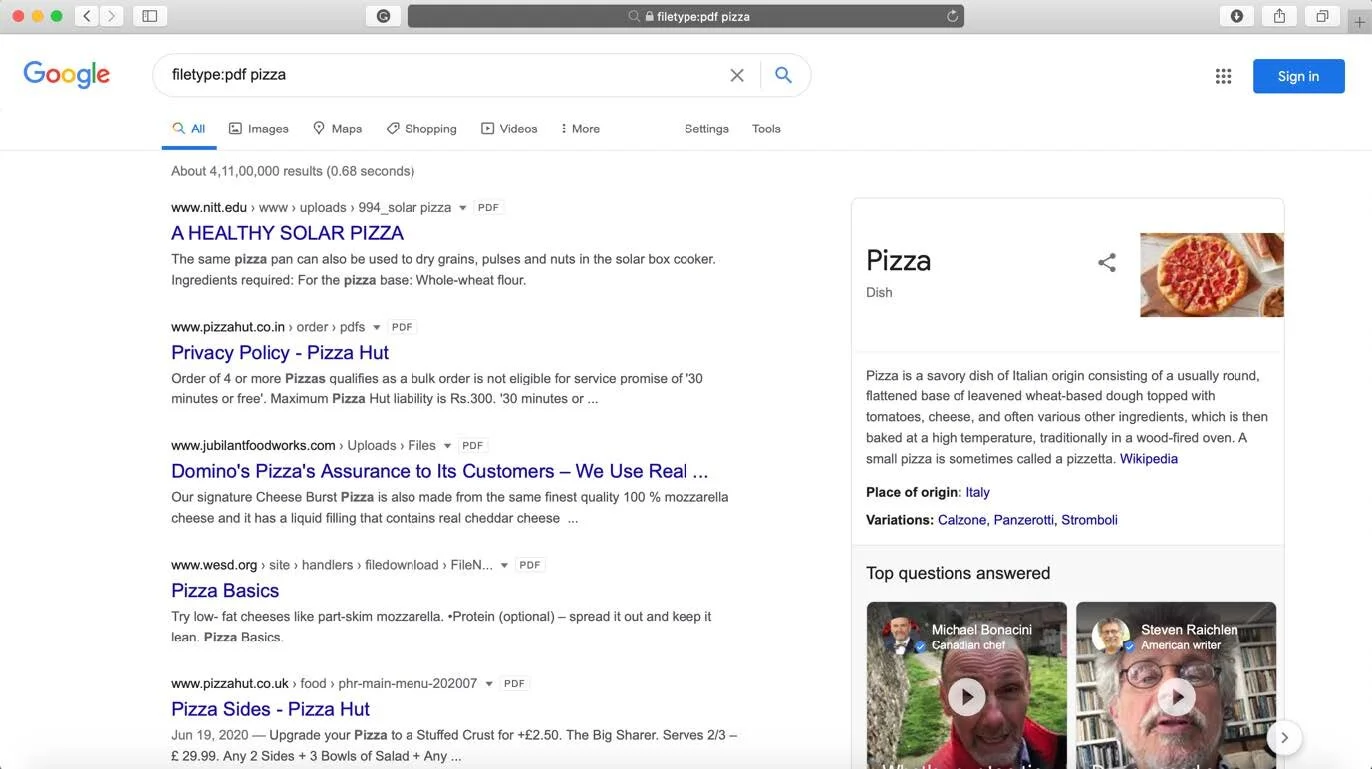
Task: Click the www.pizzahut.co.in breadcrumb
Action: (228, 327)
